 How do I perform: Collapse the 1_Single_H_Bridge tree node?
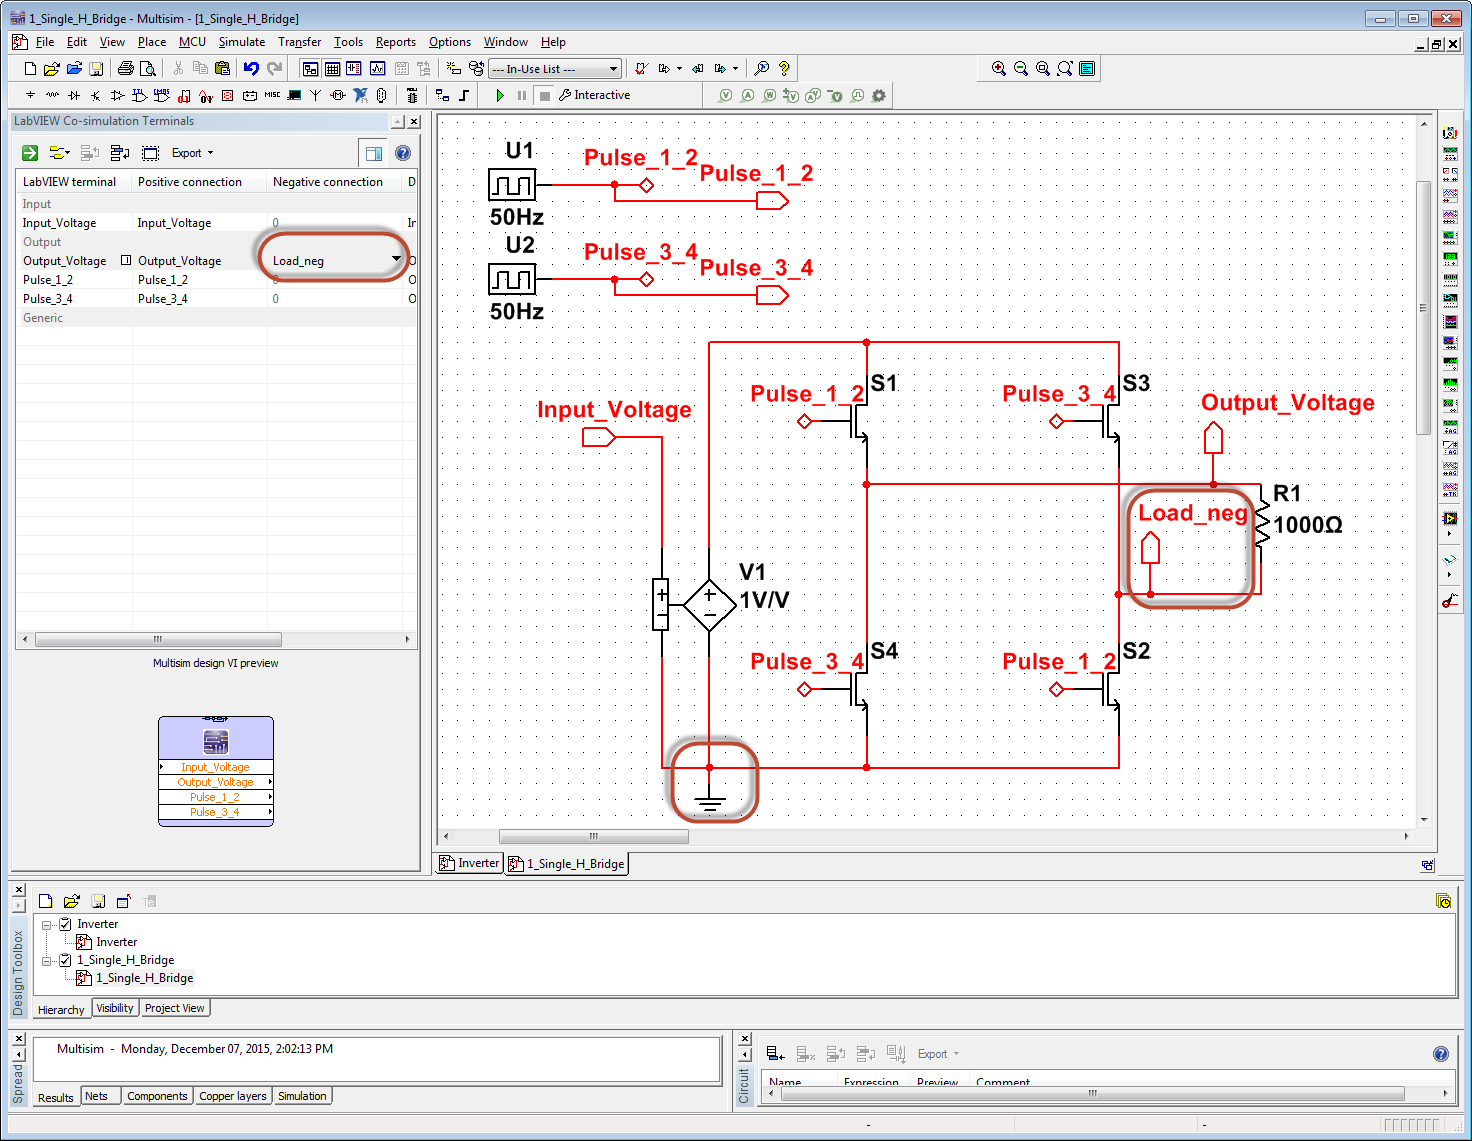click(x=46, y=961)
